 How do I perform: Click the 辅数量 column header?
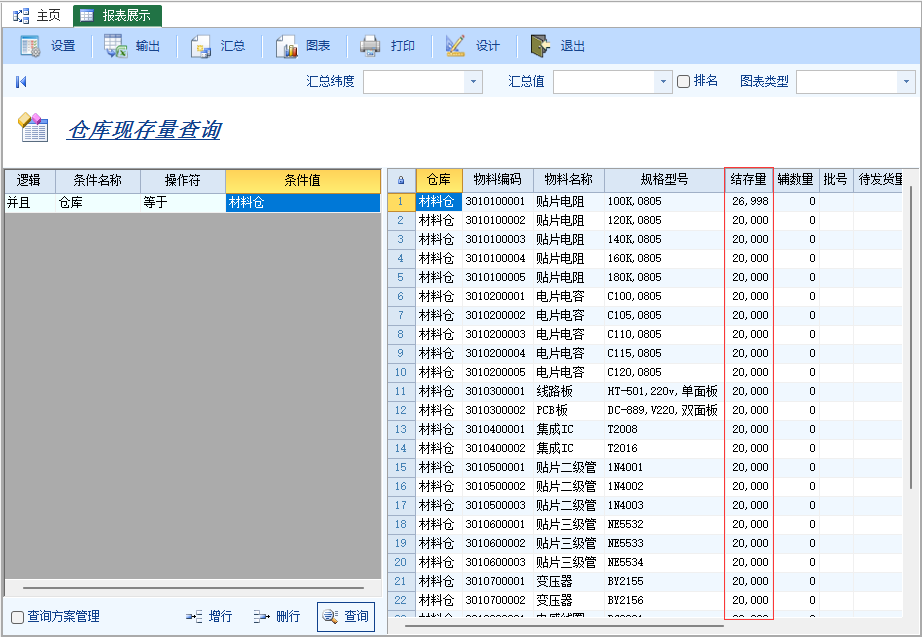coord(796,179)
